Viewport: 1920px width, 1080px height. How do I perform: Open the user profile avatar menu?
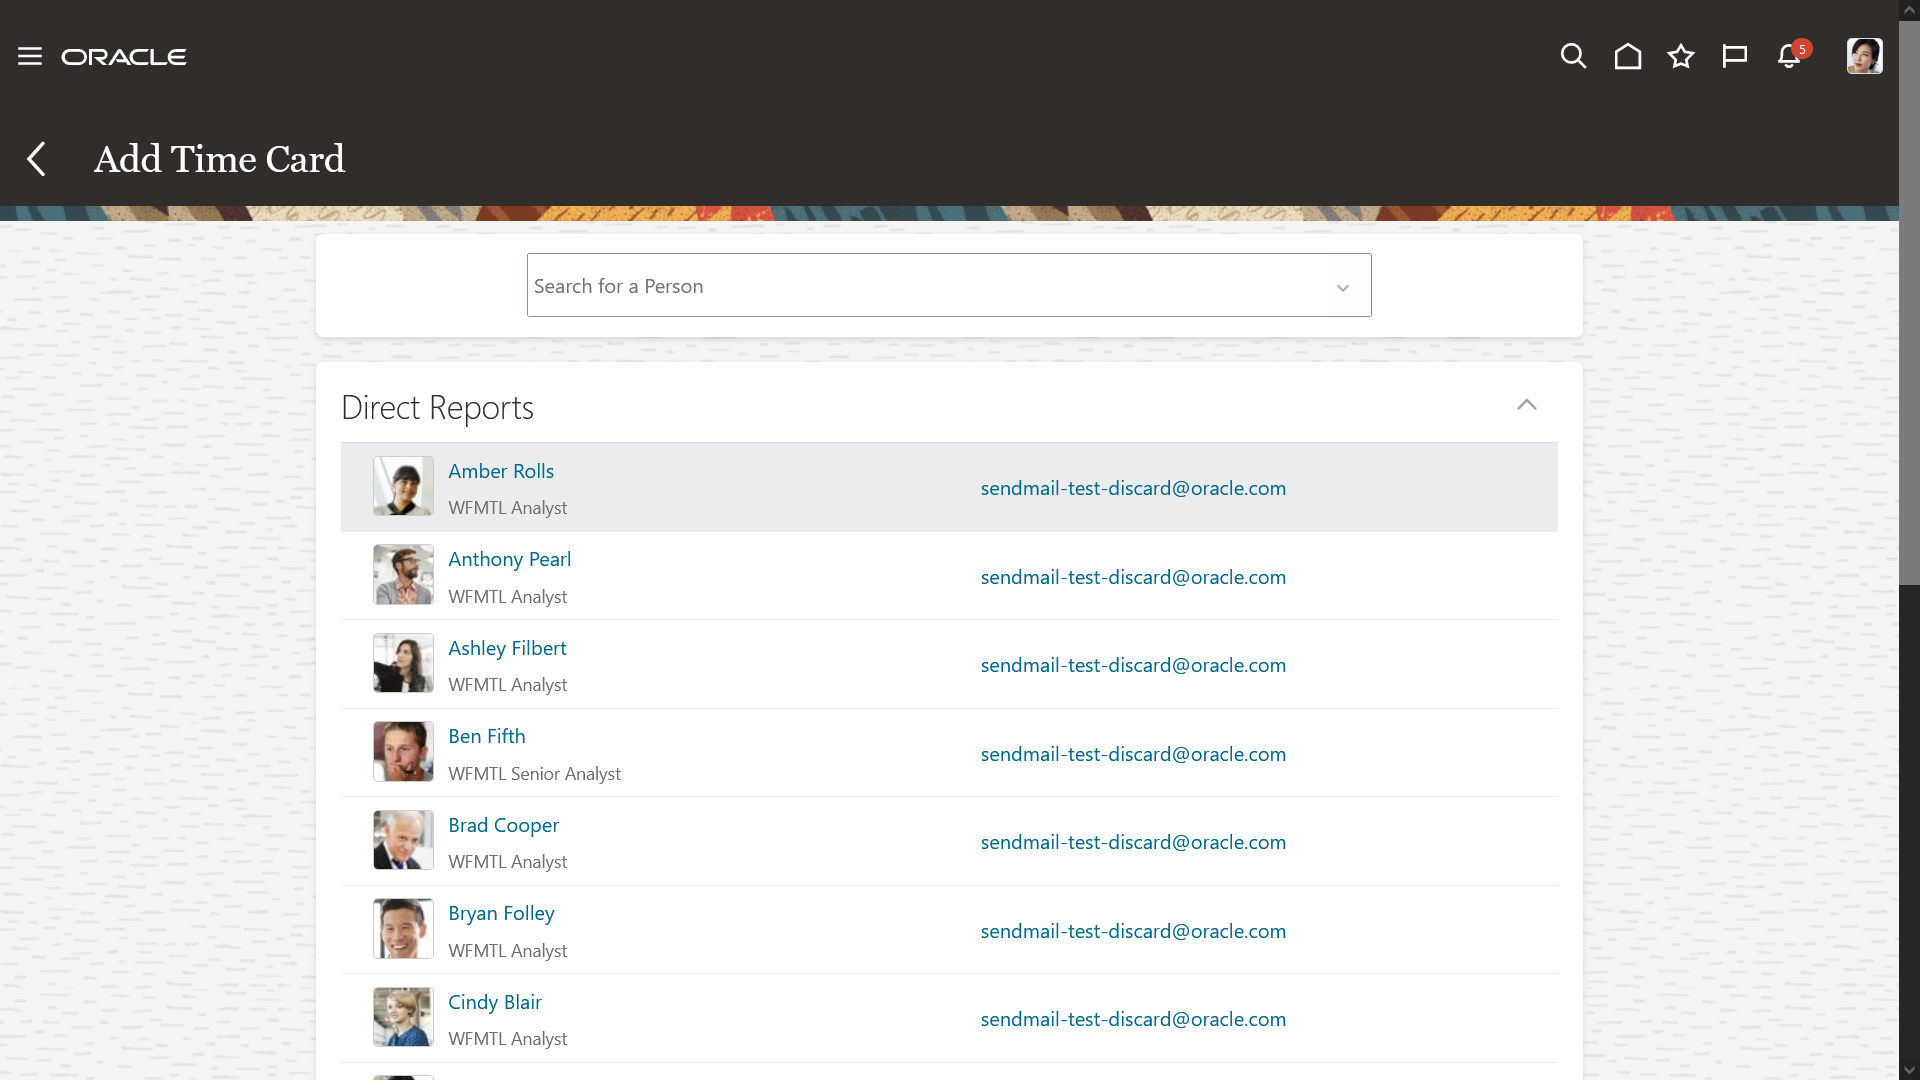(1864, 56)
